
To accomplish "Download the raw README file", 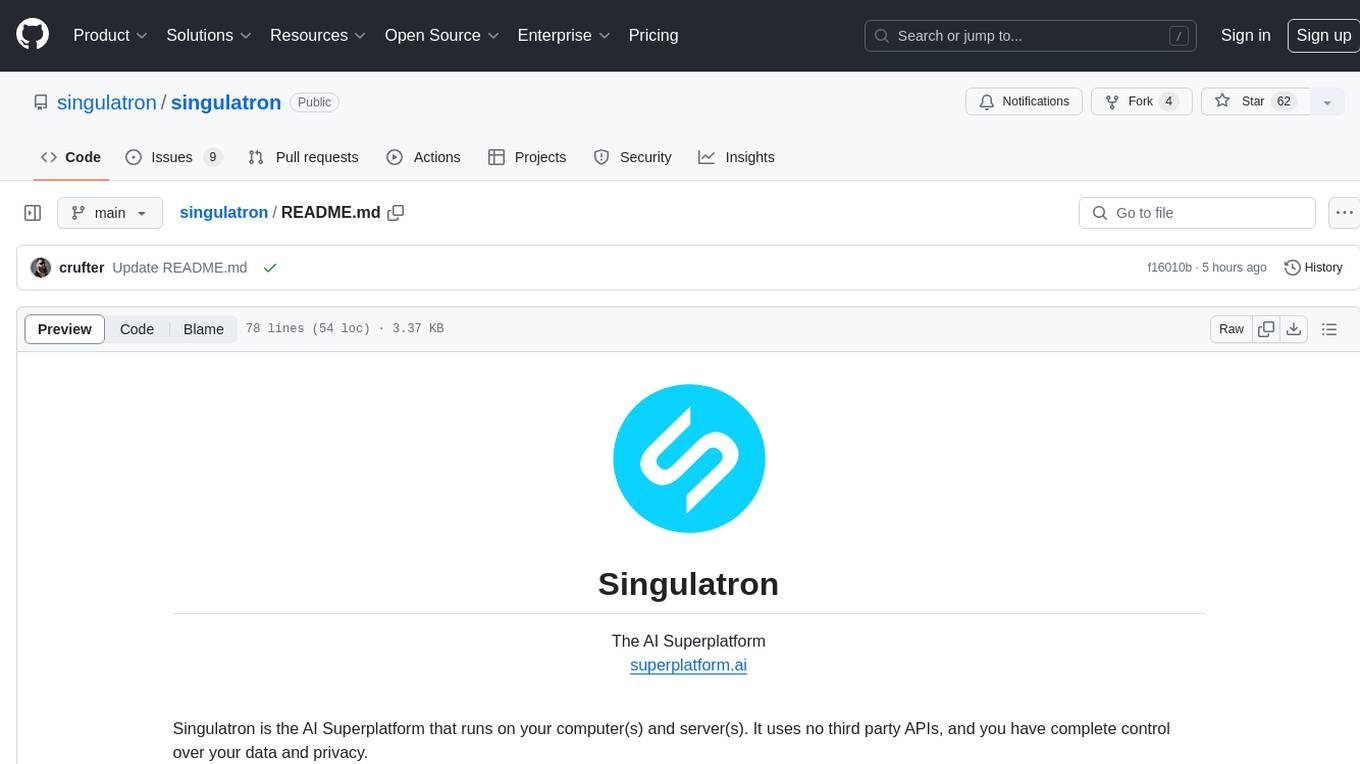I will pyautogui.click(x=1294, y=329).
